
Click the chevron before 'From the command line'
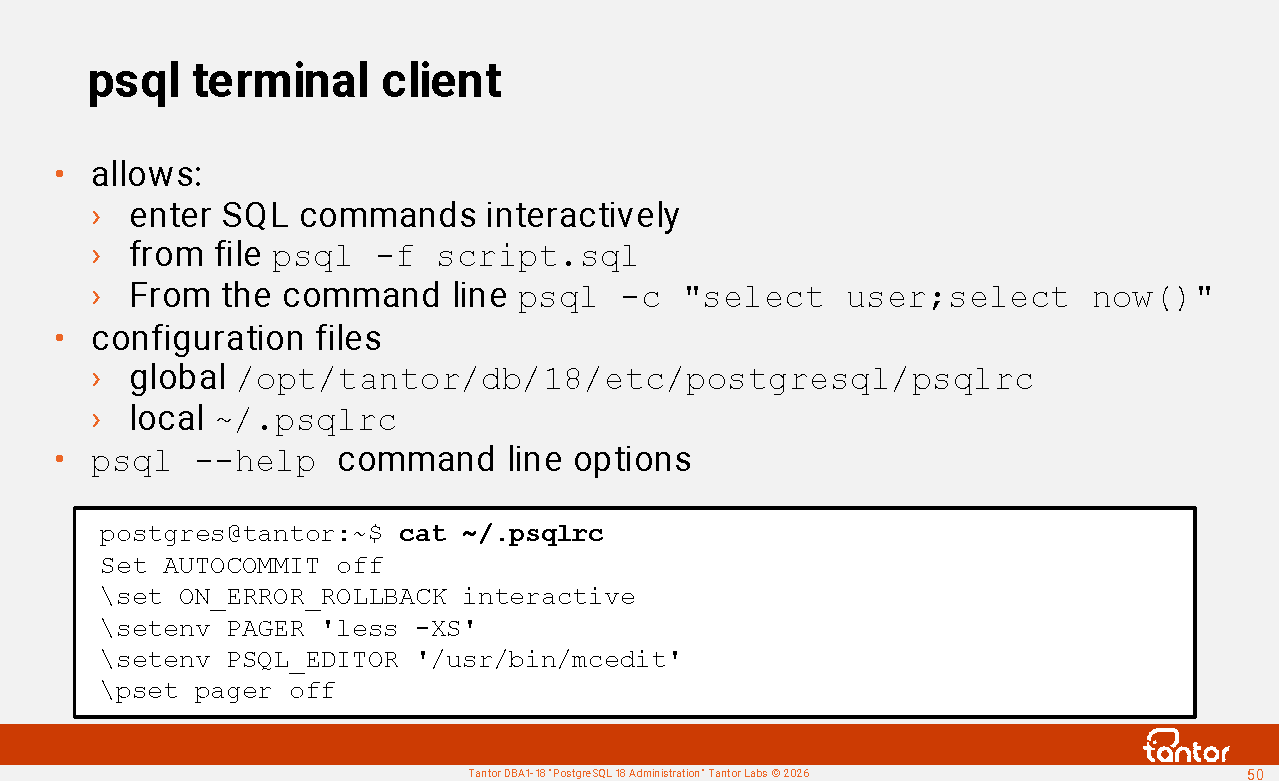(96, 297)
